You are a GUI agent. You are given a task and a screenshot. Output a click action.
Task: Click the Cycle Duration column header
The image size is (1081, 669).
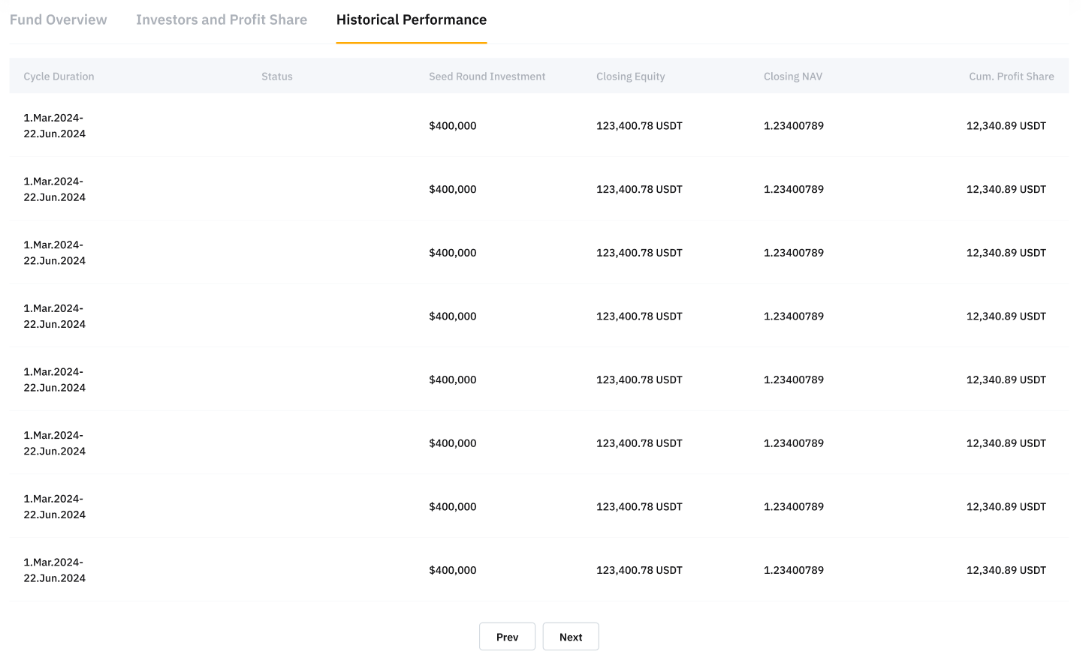[59, 77]
